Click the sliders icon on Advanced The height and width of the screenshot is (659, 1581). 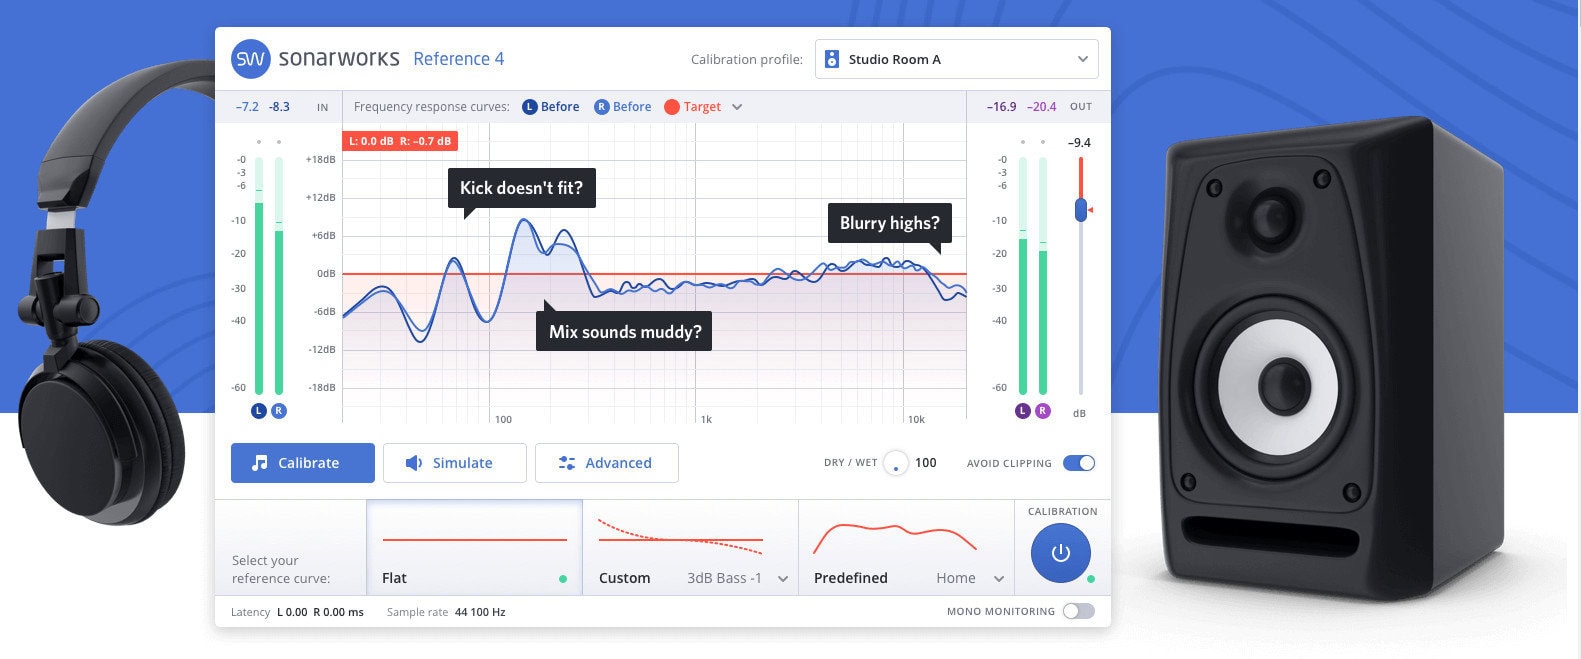click(567, 463)
